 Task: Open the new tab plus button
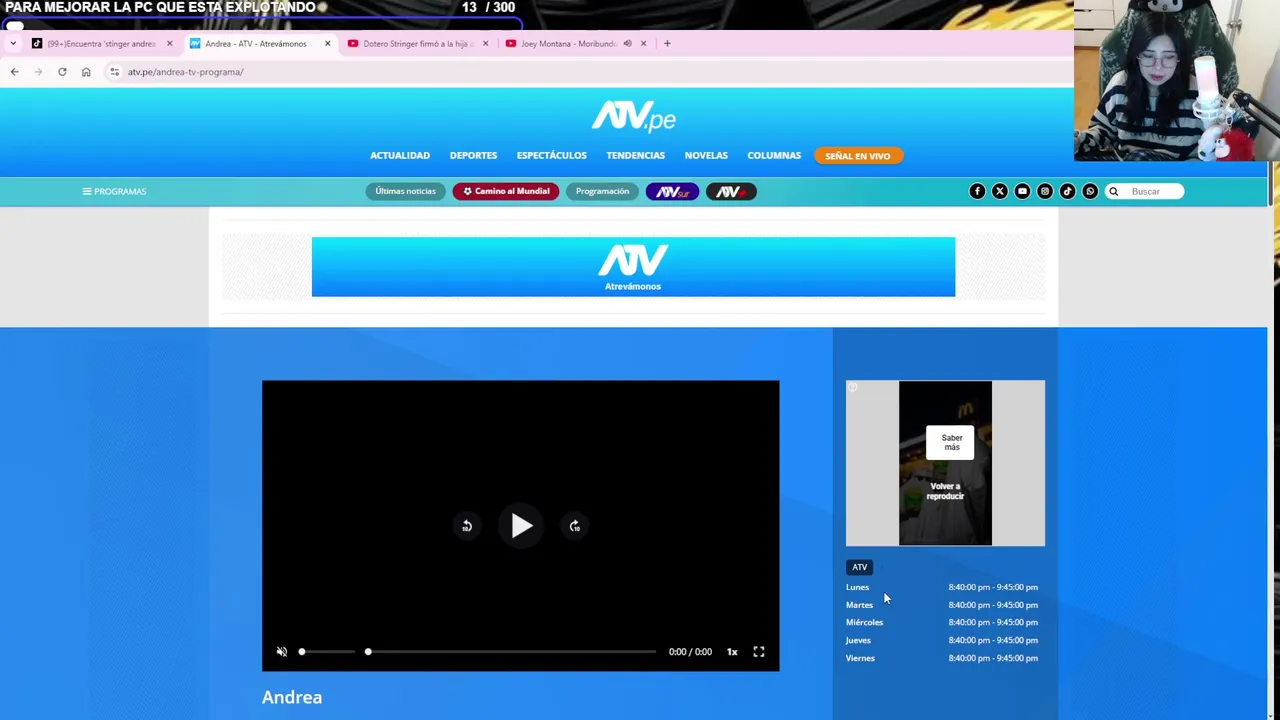pos(667,43)
